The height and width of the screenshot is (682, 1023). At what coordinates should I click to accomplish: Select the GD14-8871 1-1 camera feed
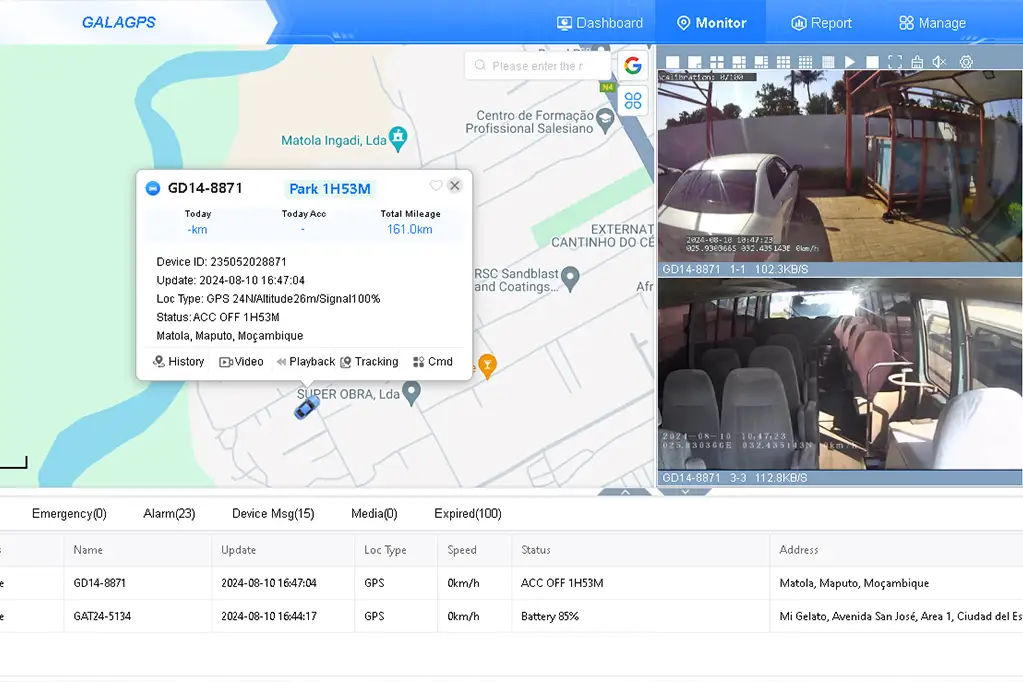tap(840, 166)
